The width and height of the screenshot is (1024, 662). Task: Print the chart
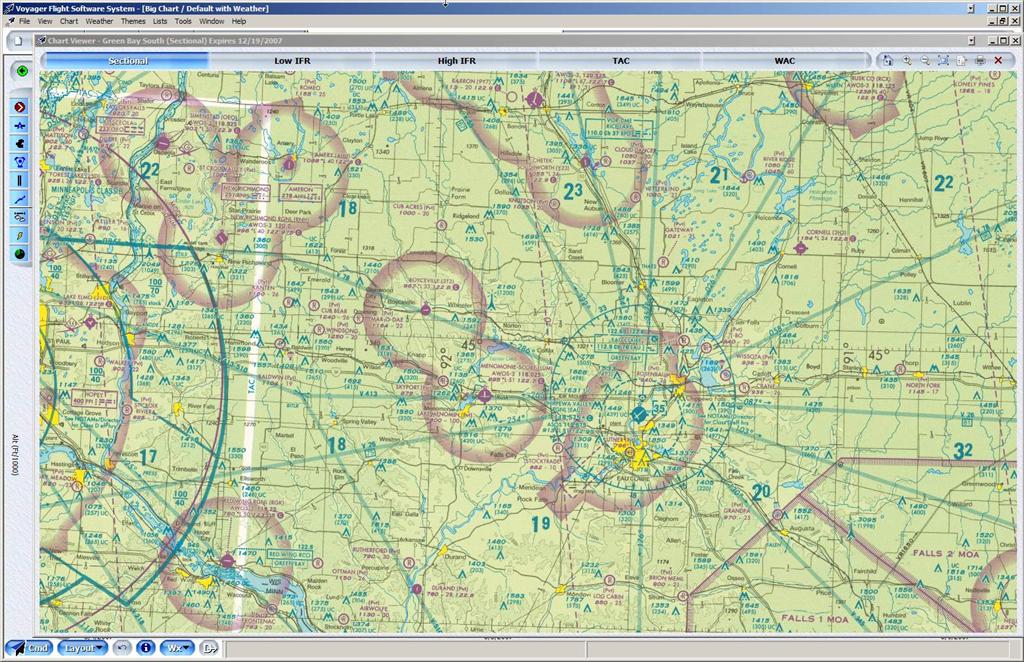(x=980, y=61)
